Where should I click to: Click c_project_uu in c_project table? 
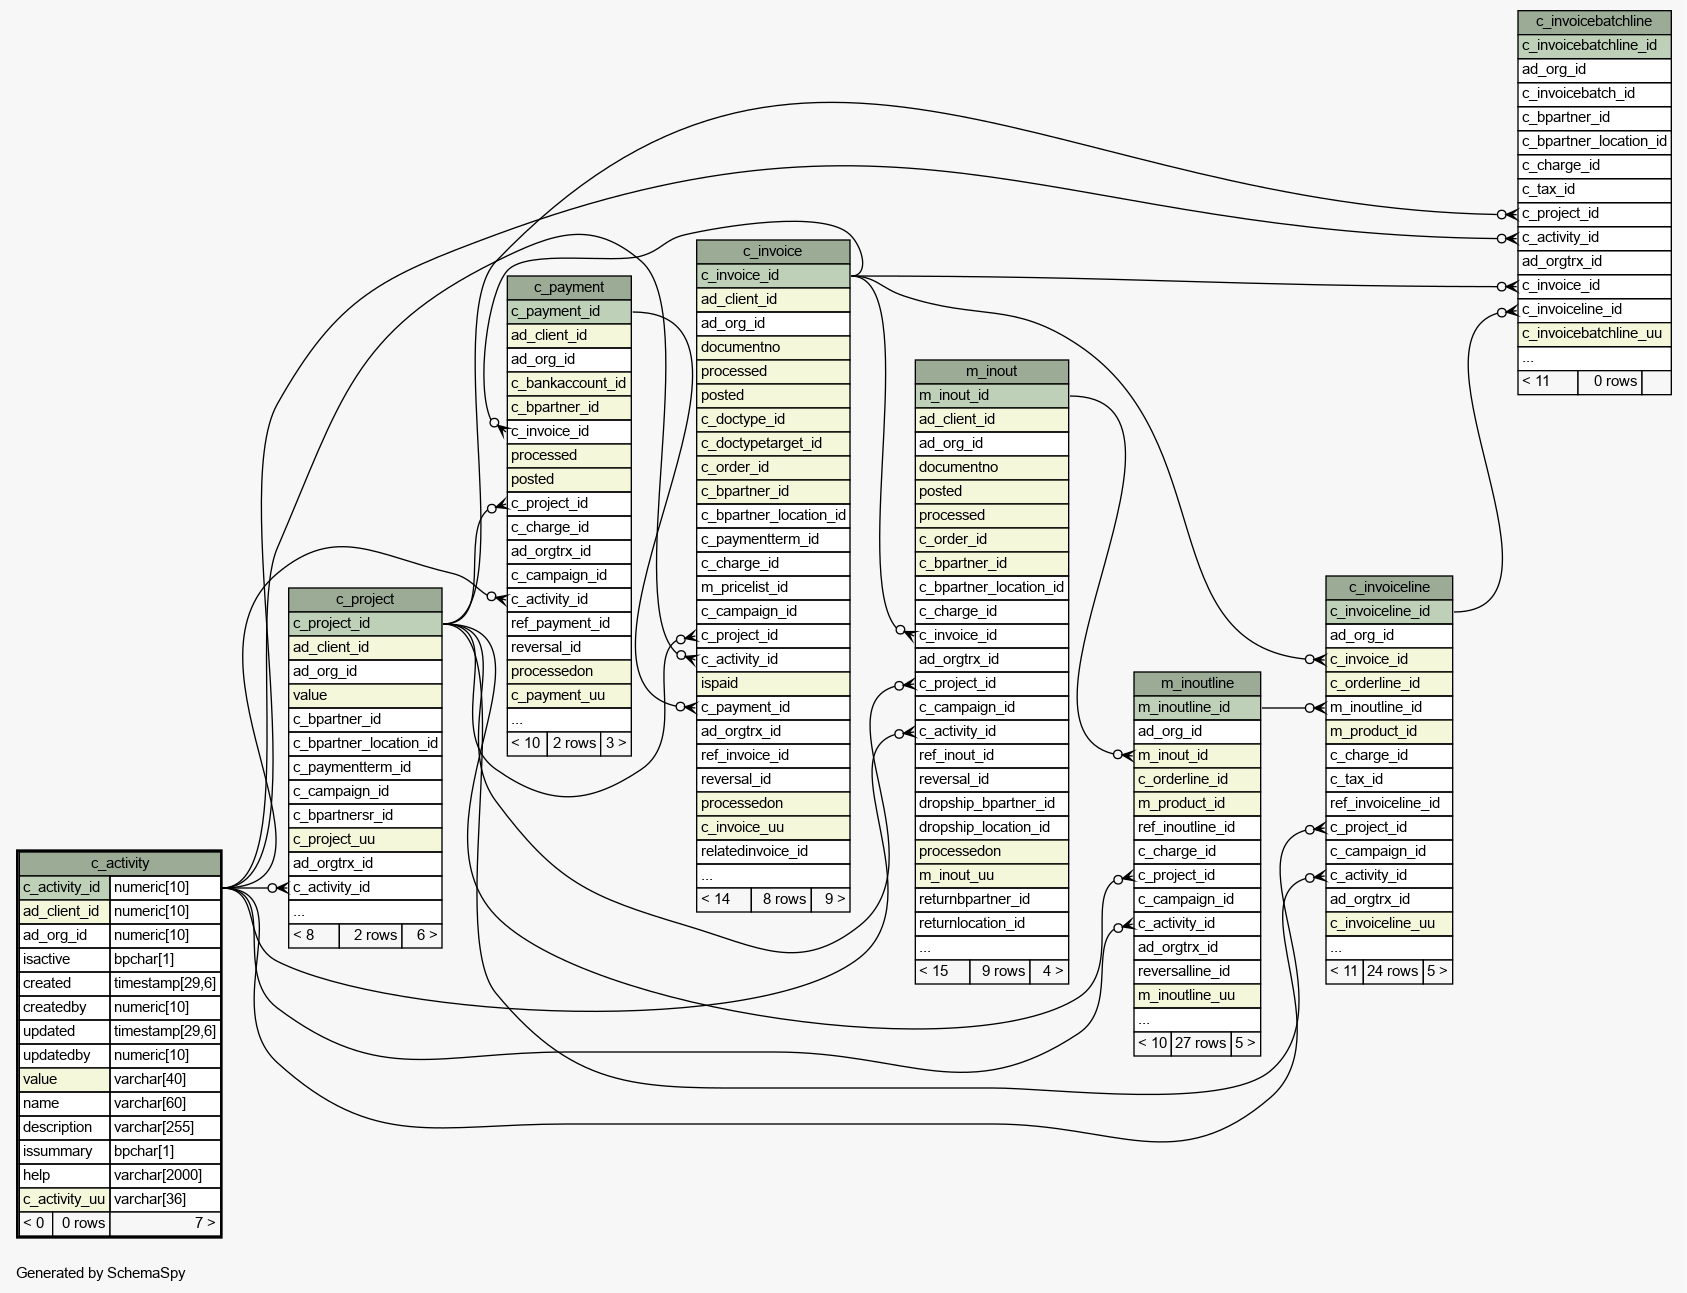(x=365, y=839)
